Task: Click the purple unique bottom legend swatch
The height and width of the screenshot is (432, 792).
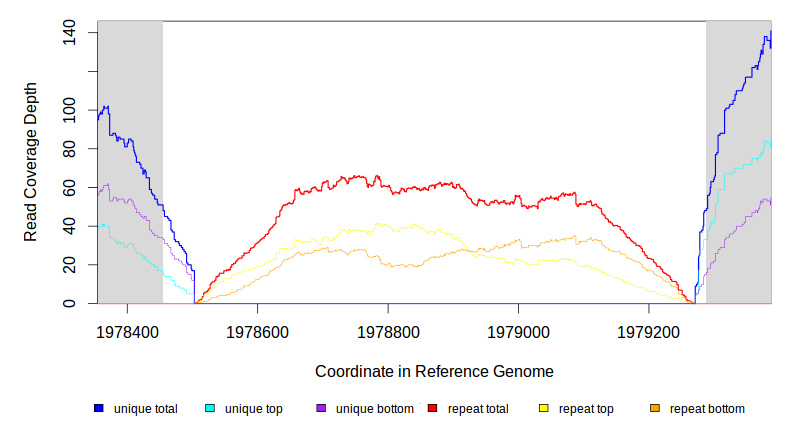Action: coord(321,409)
